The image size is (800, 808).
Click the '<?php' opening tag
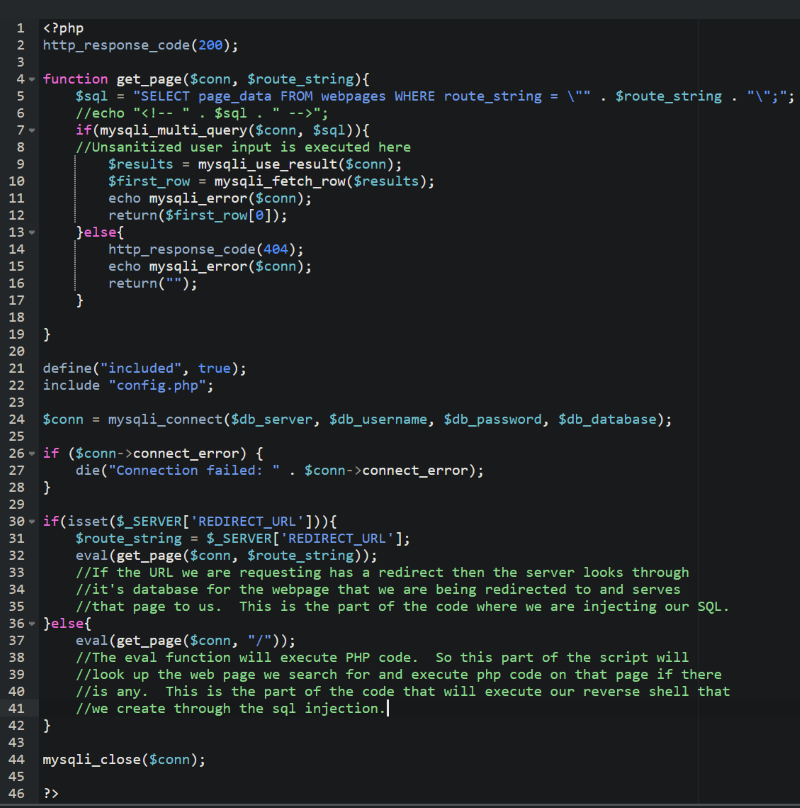(x=63, y=28)
